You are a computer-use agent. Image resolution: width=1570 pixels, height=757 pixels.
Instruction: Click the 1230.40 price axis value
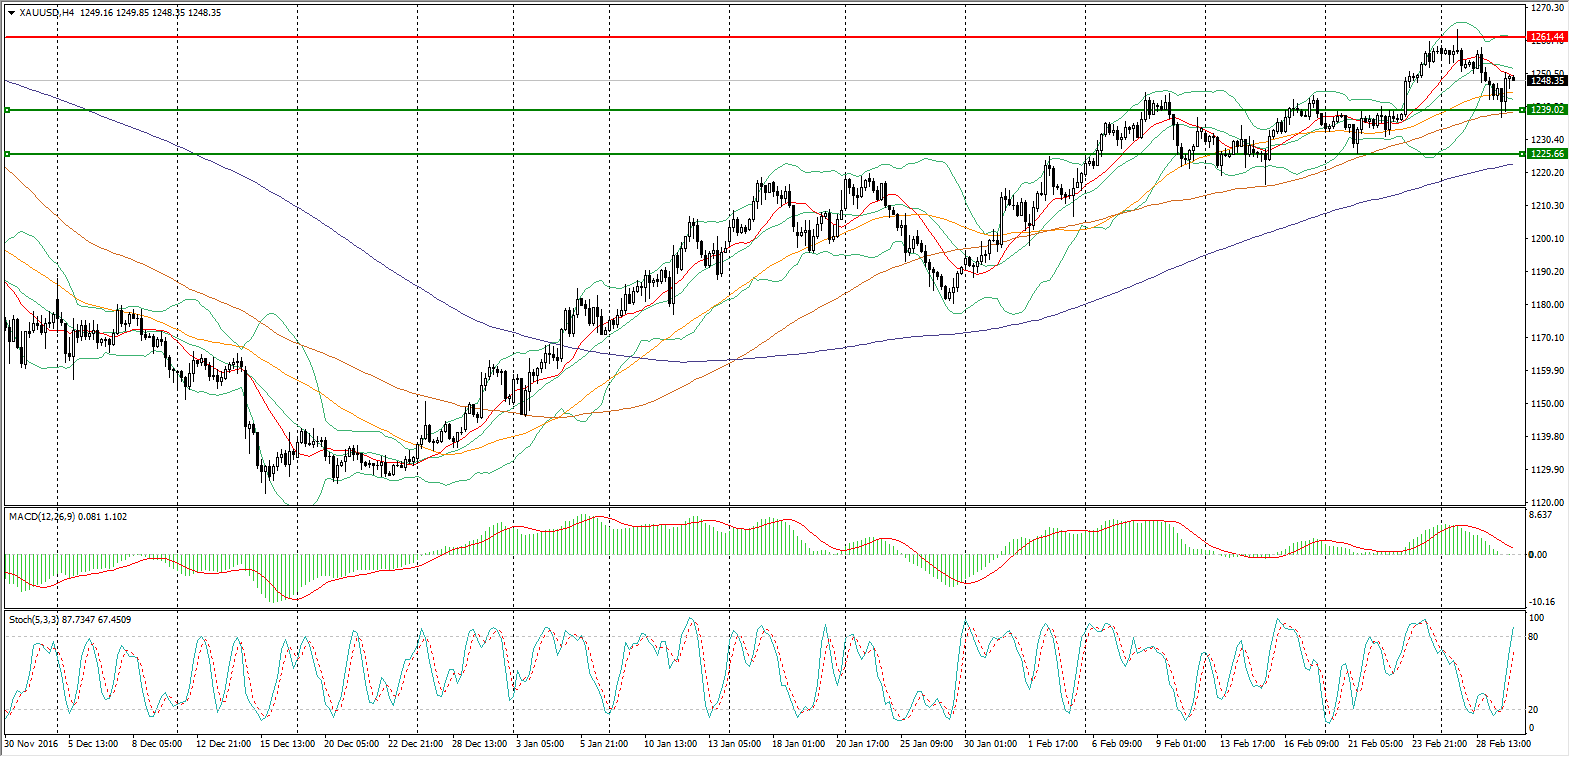click(x=1546, y=140)
